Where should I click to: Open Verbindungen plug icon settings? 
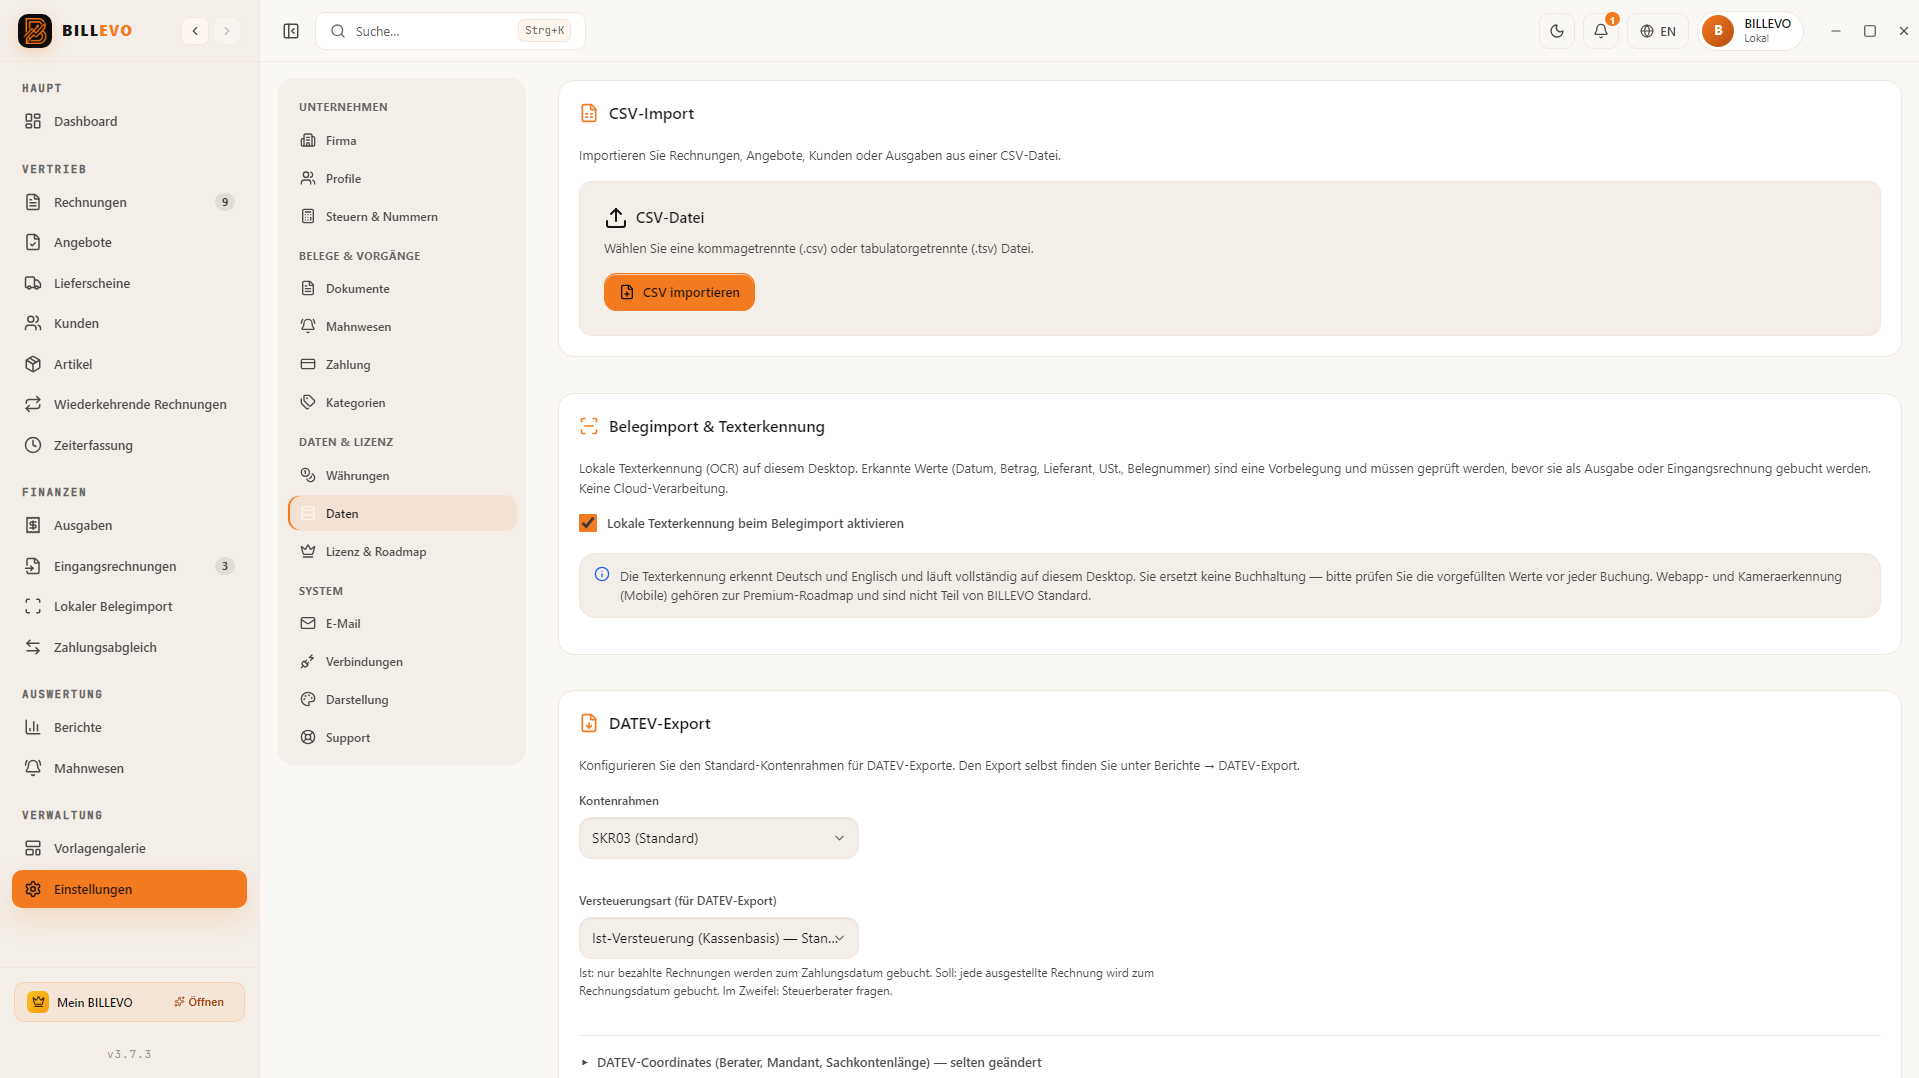(402, 662)
